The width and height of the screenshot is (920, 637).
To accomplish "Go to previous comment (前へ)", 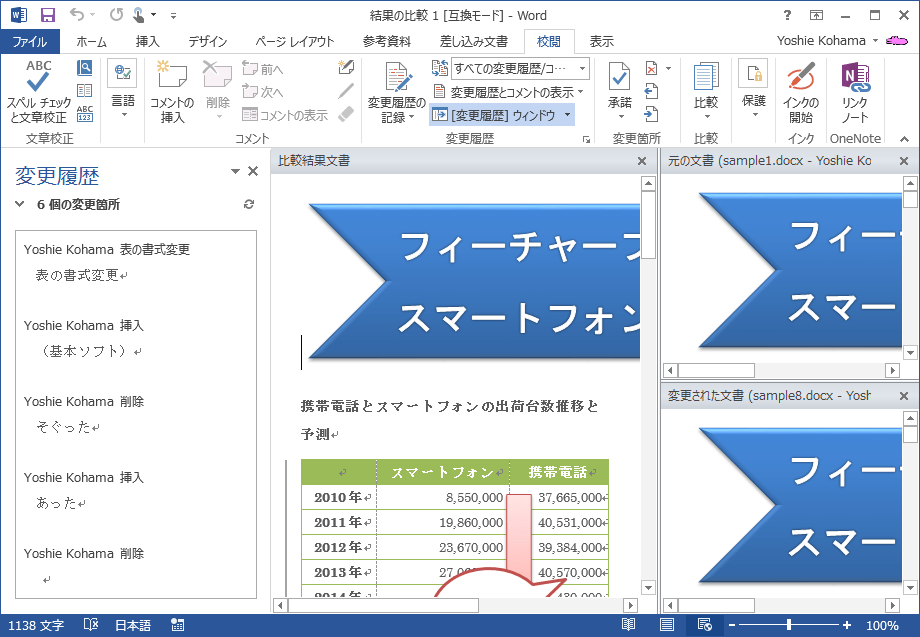I will coord(263,69).
